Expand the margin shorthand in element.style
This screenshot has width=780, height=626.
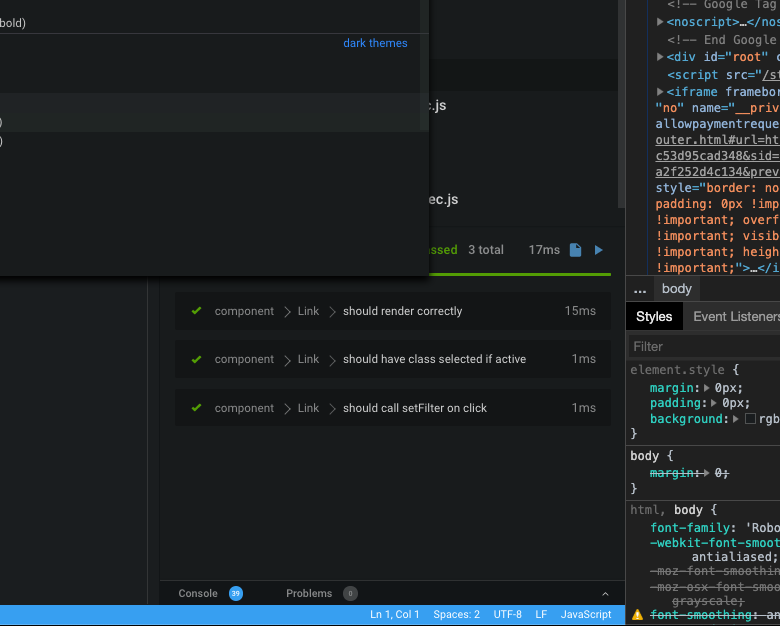(x=707, y=388)
